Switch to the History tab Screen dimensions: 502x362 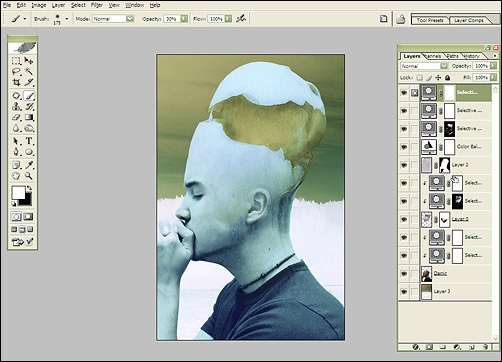471,56
